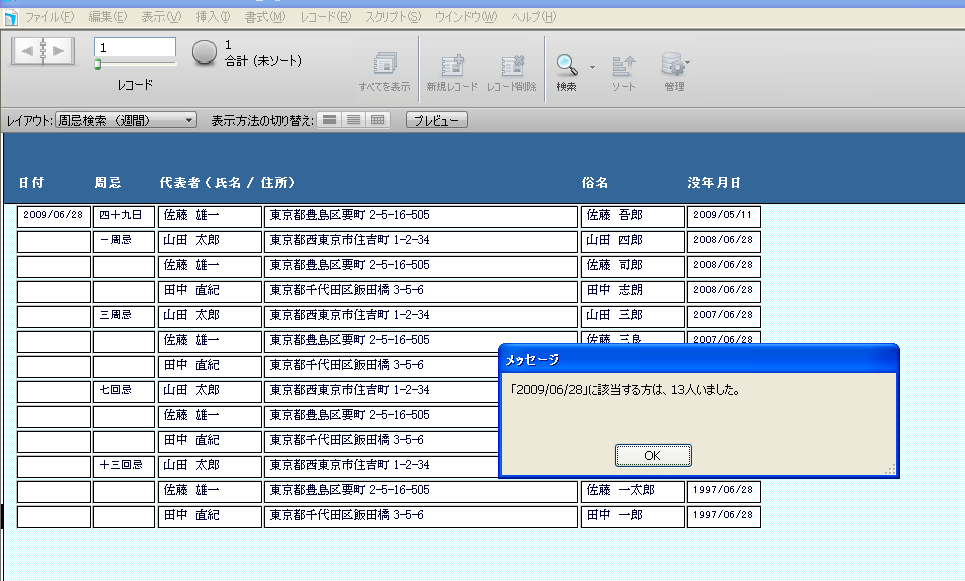Open the レイアウト dropdown menu
Image resolution: width=965 pixels, height=581 pixels.
pos(126,120)
